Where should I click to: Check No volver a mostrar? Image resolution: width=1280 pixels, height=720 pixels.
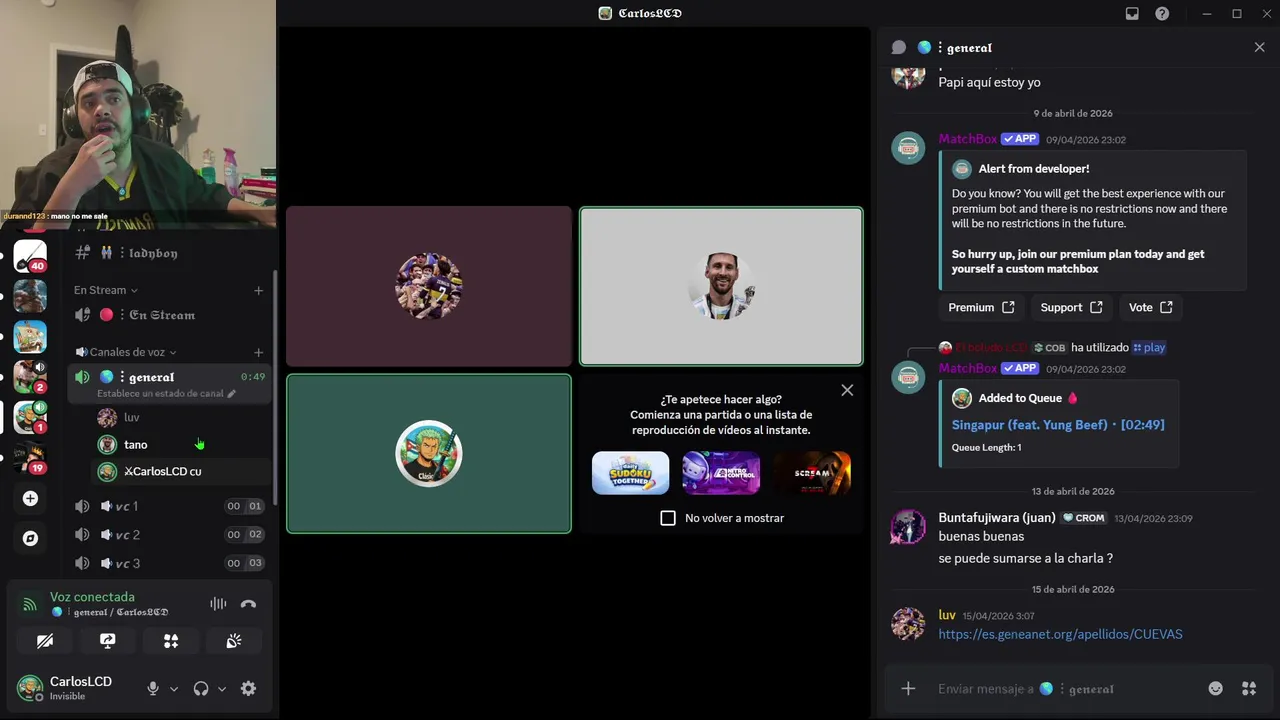pyautogui.click(x=668, y=518)
